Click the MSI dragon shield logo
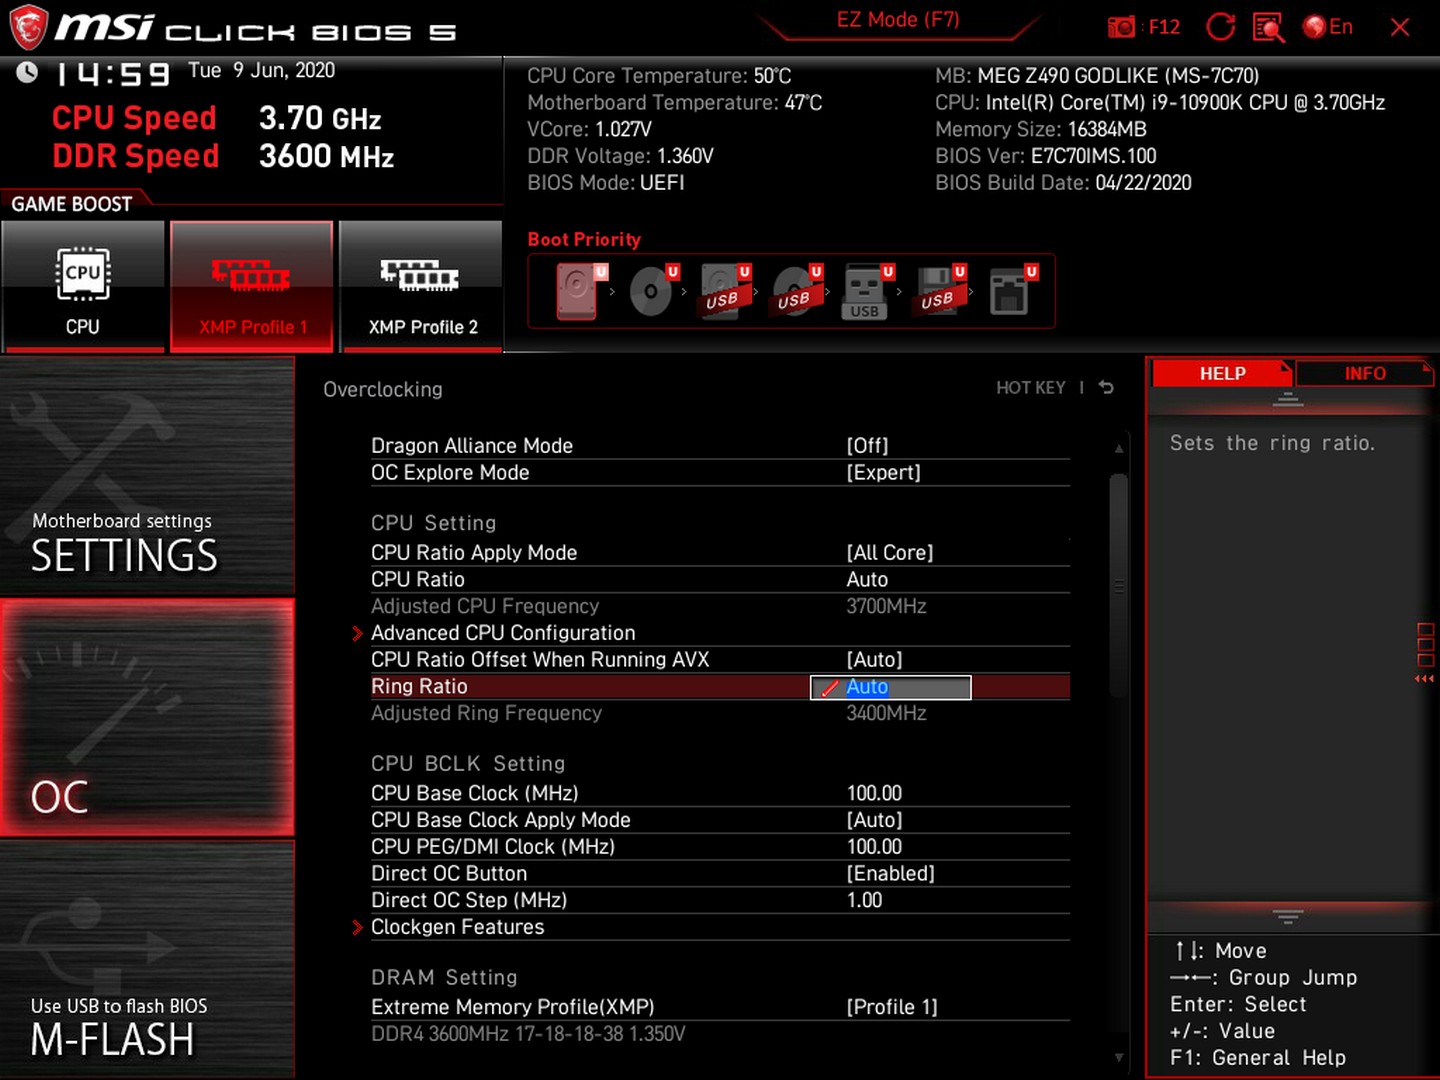 coord(27,27)
